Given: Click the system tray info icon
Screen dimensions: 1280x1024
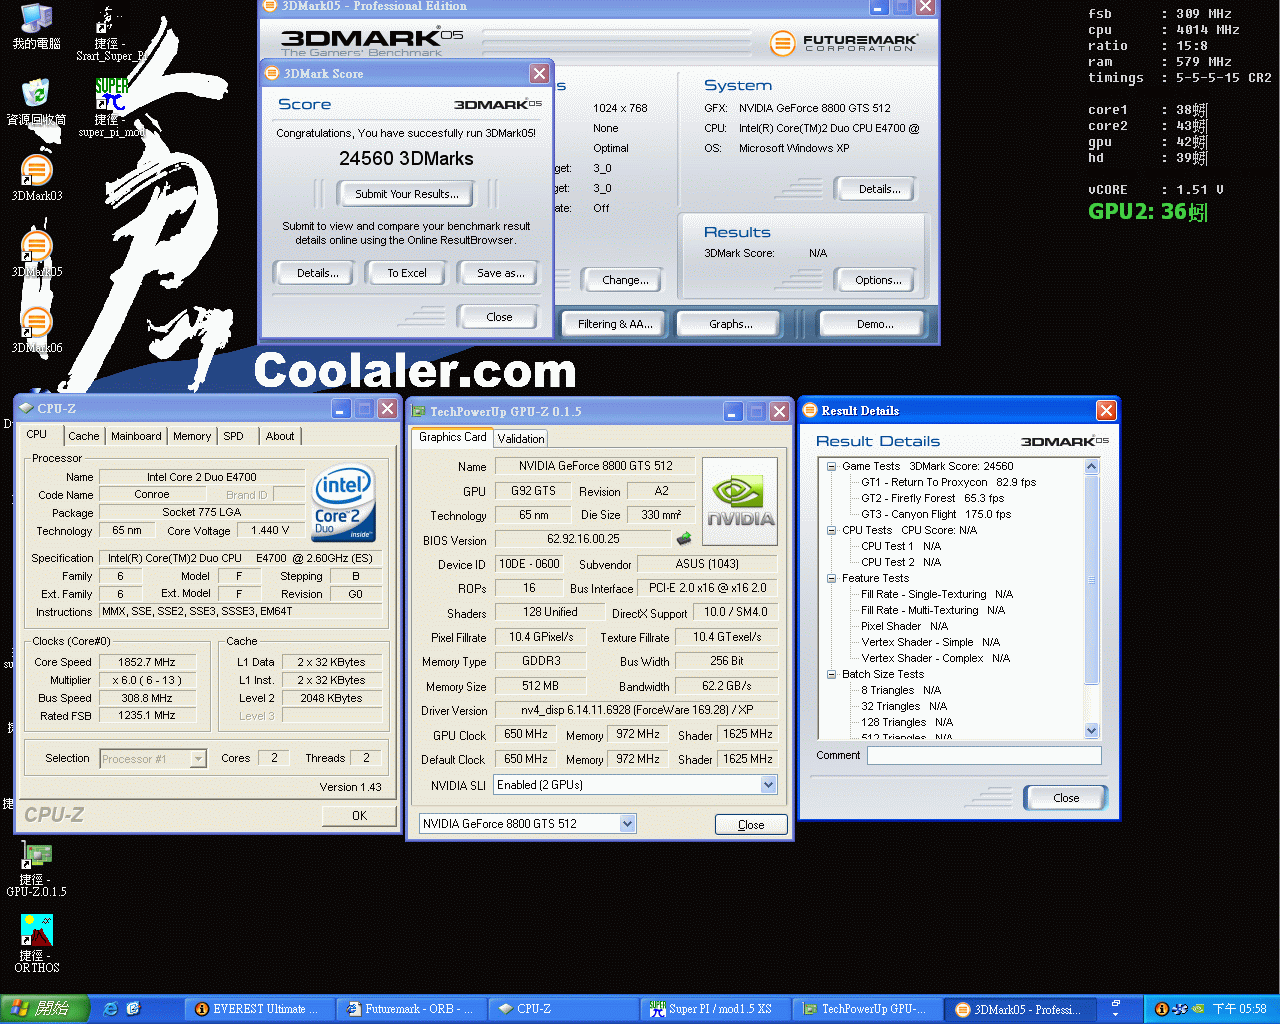Looking at the screenshot, I should coord(1161,1009).
